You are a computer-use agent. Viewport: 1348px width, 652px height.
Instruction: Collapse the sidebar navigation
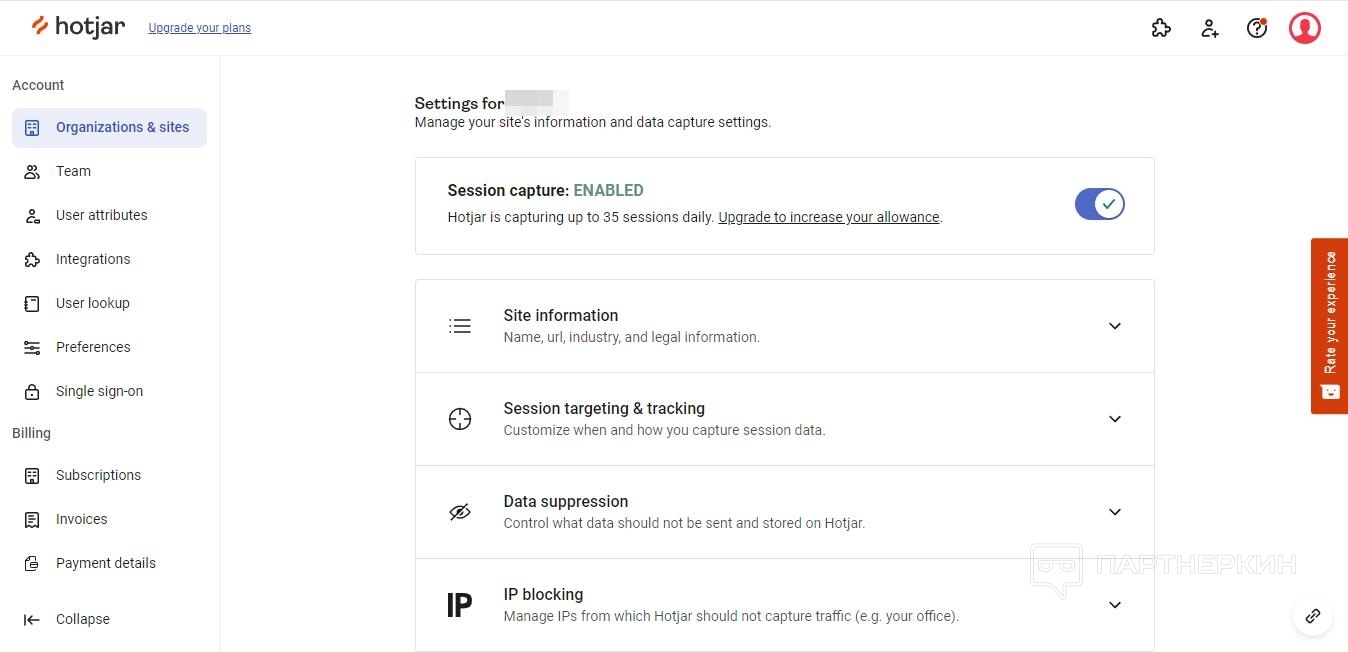point(82,619)
